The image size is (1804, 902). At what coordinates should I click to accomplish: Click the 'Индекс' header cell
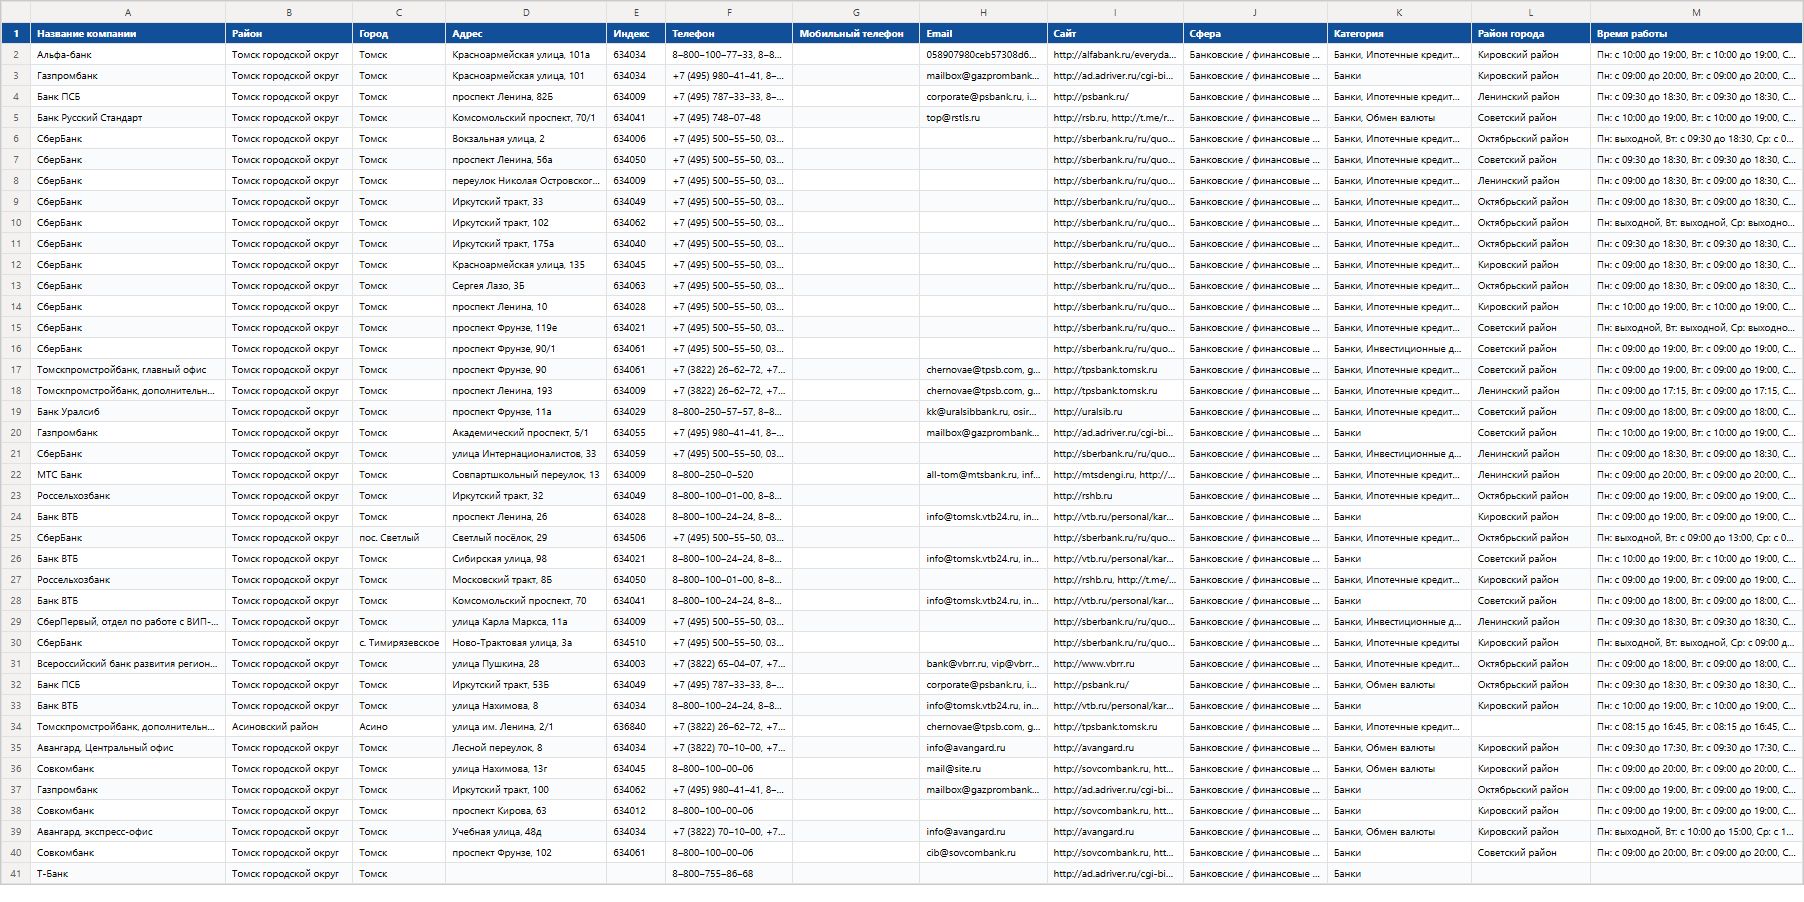(637, 34)
